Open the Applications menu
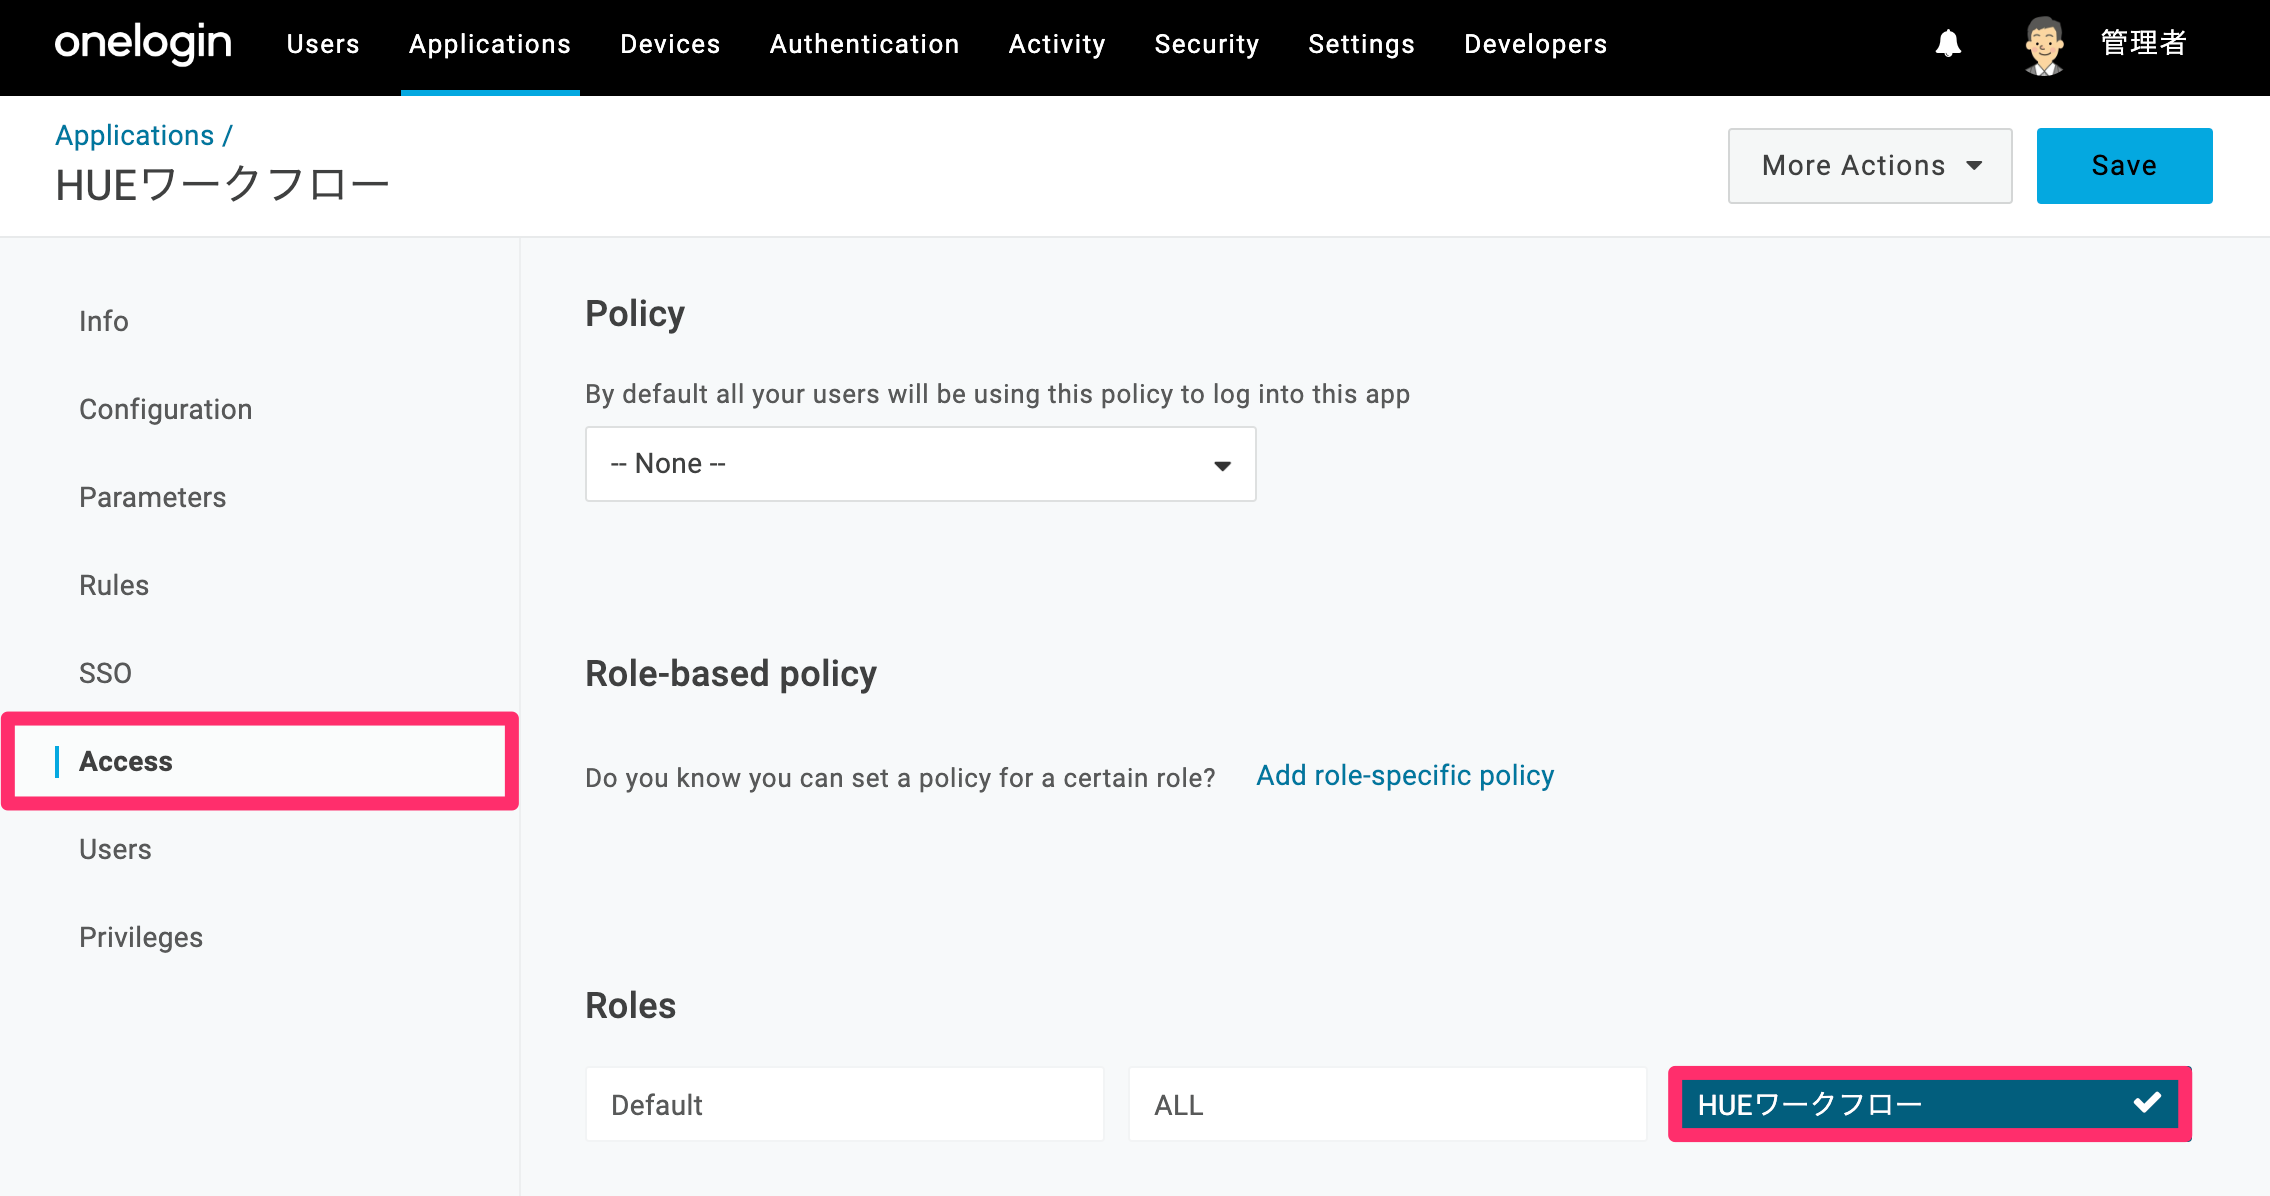This screenshot has height=1196, width=2270. pyautogui.click(x=490, y=44)
